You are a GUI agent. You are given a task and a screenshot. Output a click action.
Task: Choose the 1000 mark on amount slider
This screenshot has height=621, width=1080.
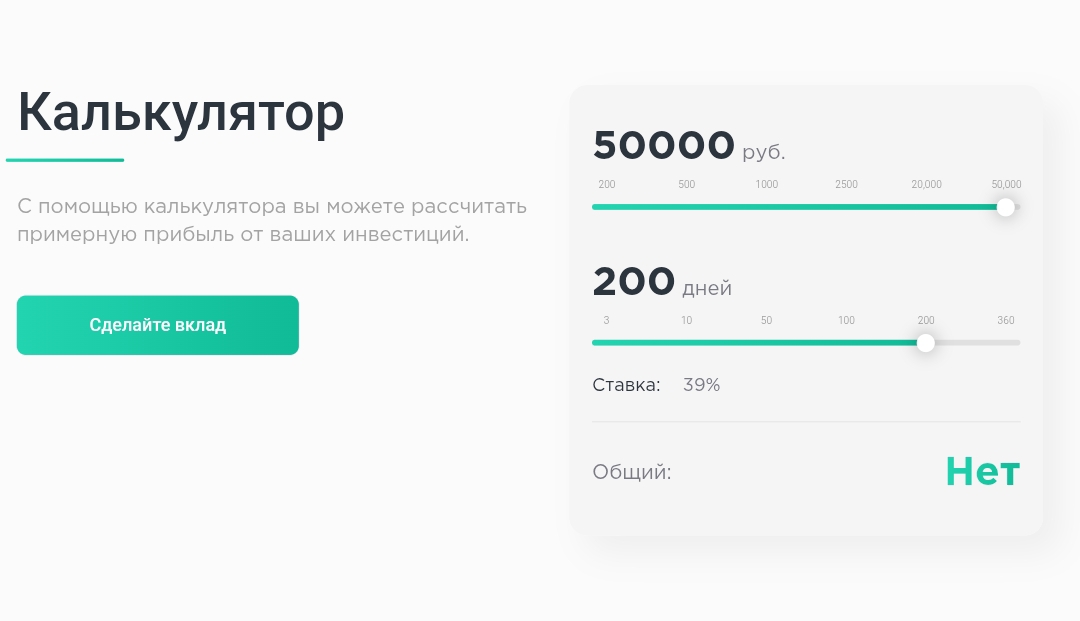pyautogui.click(x=767, y=185)
